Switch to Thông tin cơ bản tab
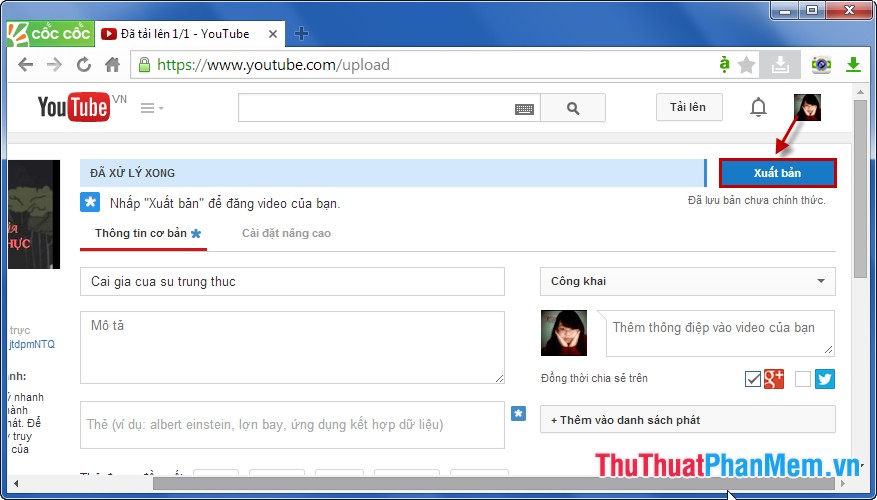The image size is (877, 500). (x=144, y=233)
